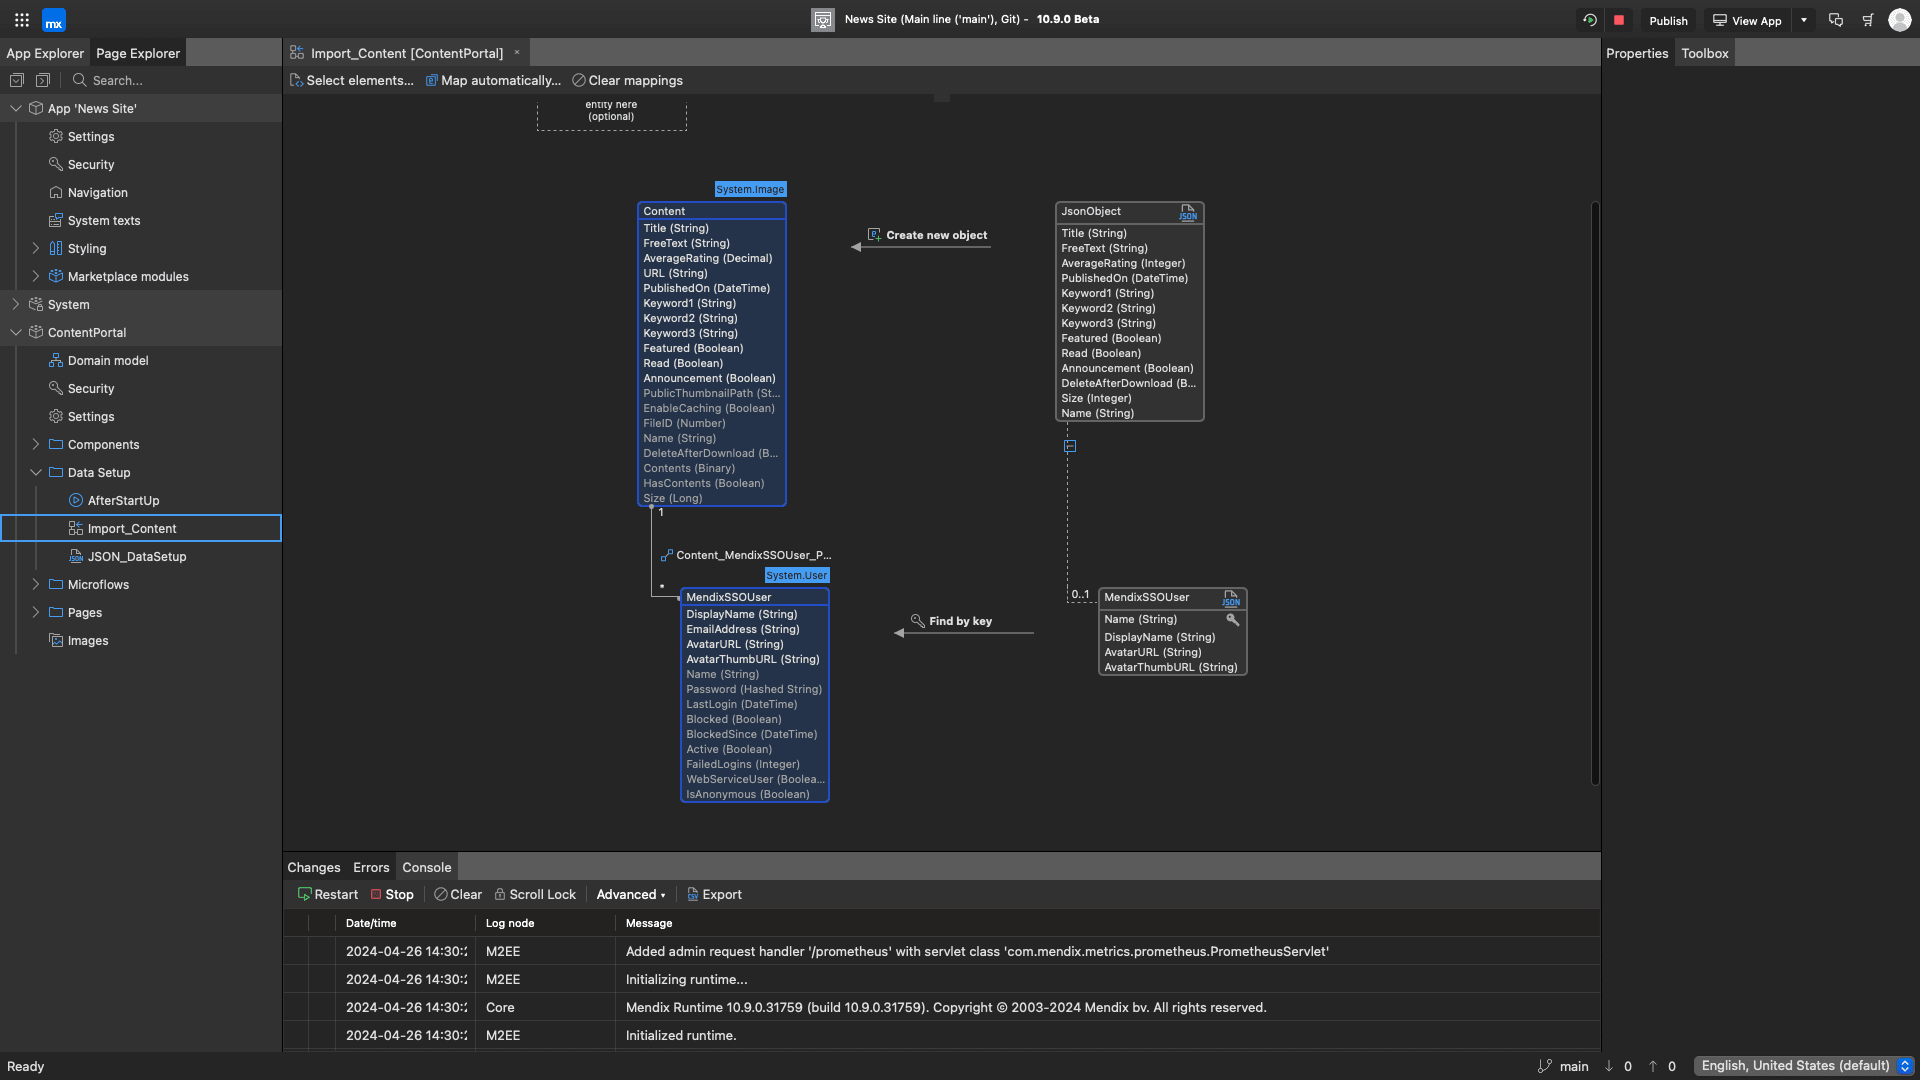Image resolution: width=1920 pixels, height=1080 pixels.
Task: Collapse the JsonObject node minus box
Action: [1070, 446]
